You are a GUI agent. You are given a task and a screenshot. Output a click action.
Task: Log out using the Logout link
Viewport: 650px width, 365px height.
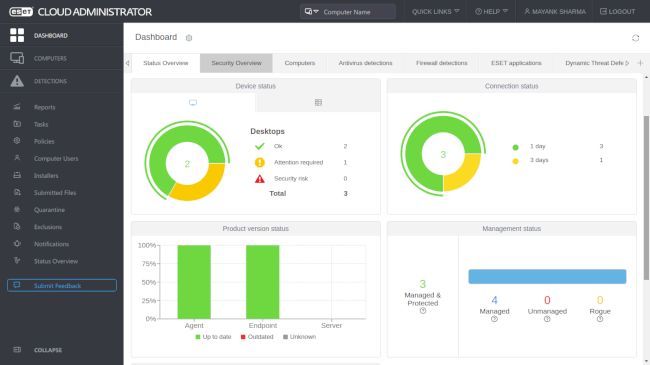618,12
